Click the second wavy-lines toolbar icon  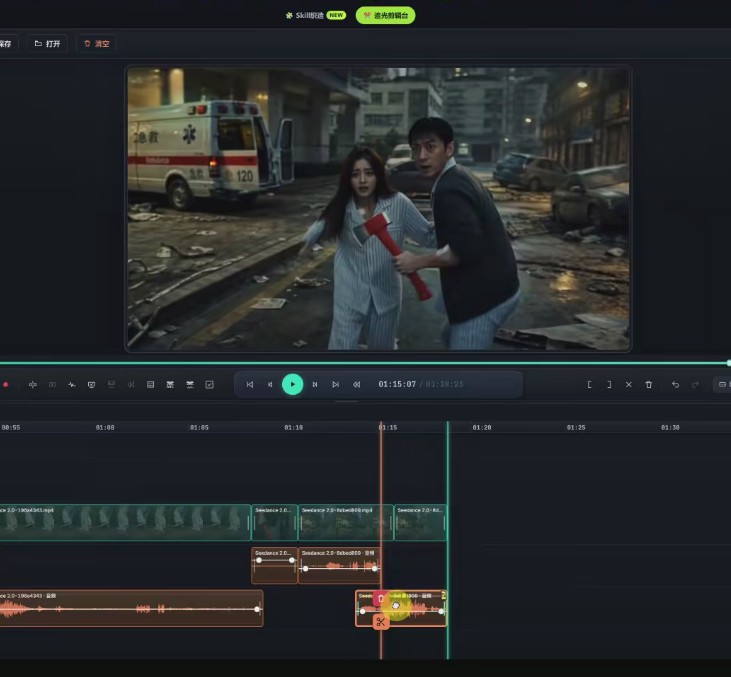point(190,385)
